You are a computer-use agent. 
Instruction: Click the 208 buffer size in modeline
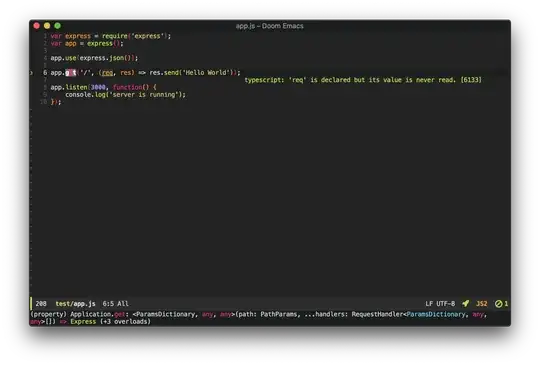pos(41,303)
